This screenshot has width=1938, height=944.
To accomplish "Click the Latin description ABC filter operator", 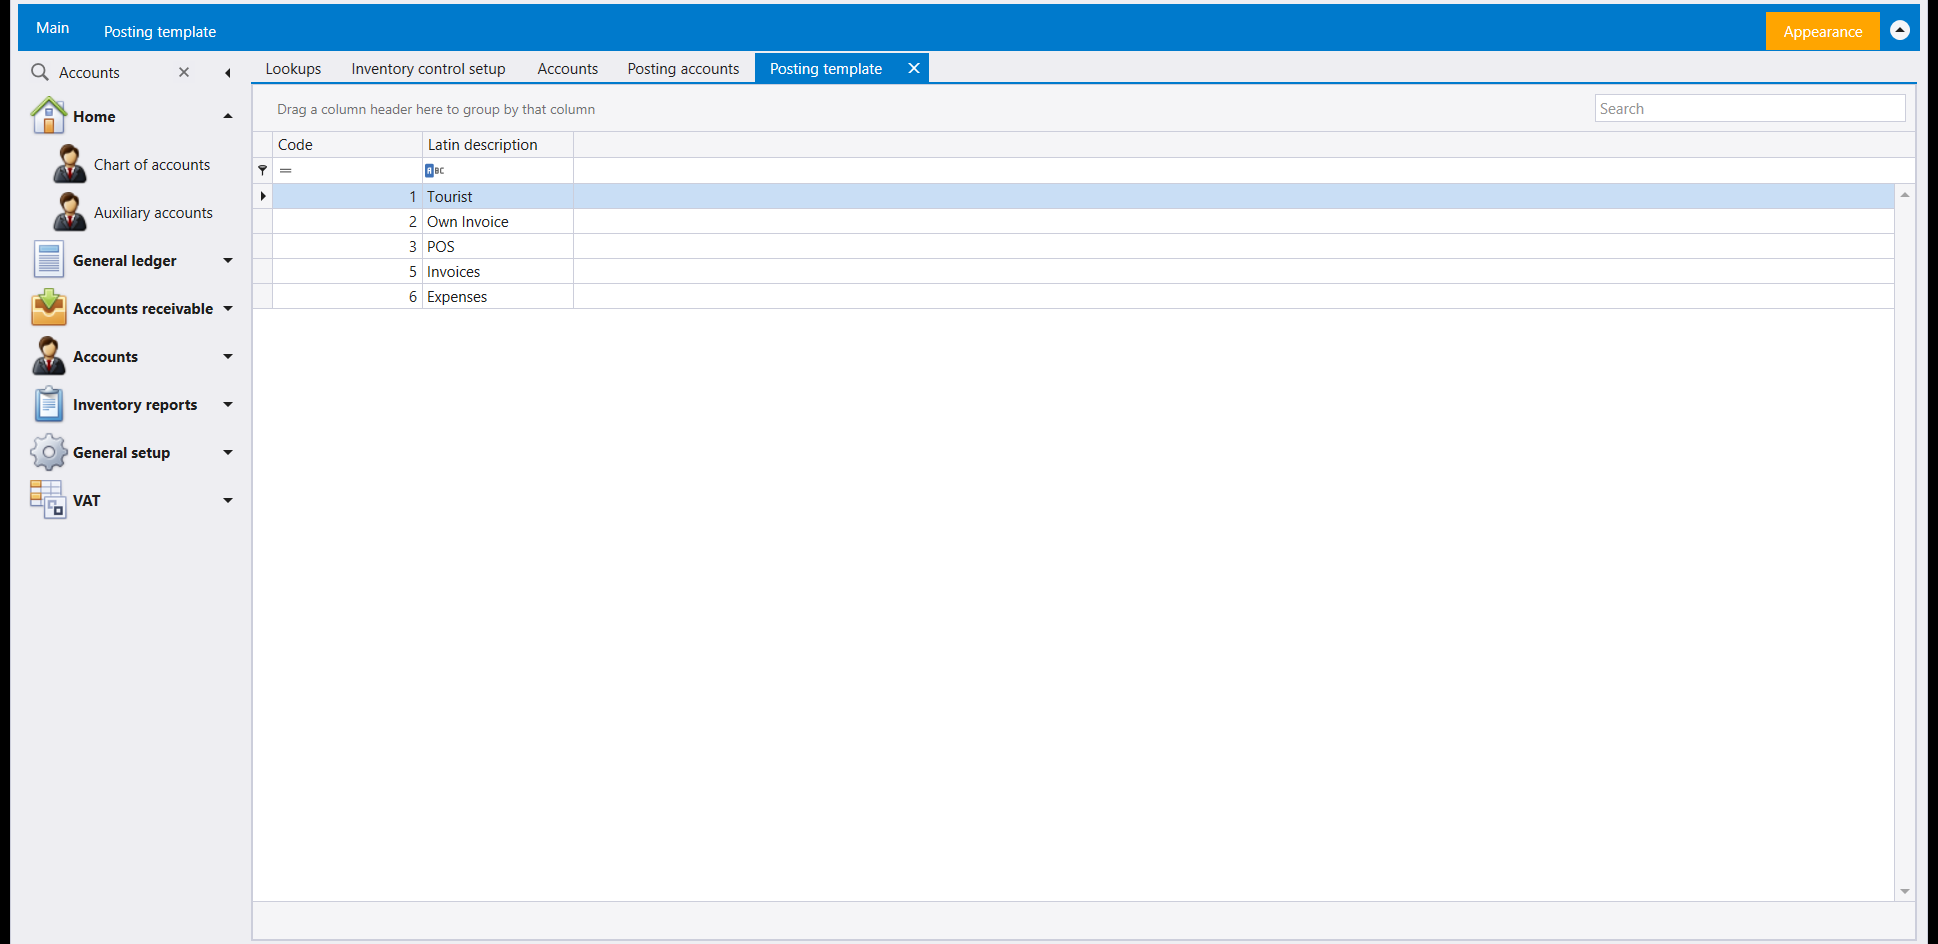I will click(x=435, y=171).
